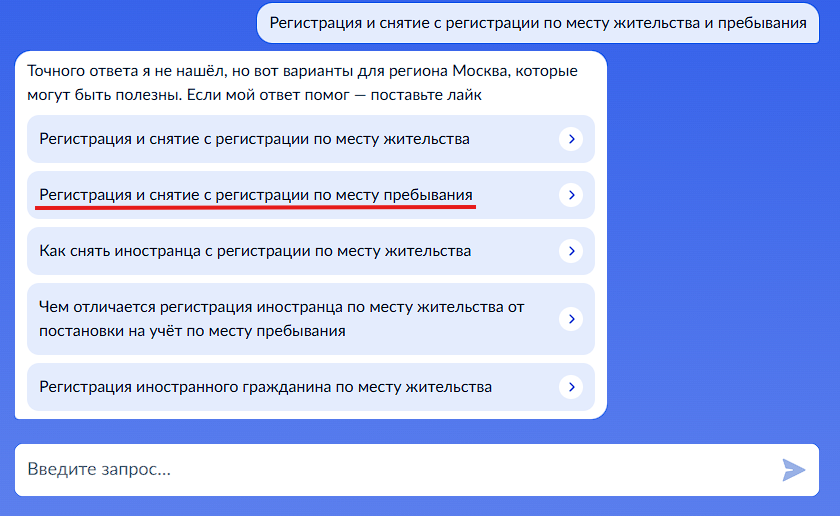Screen dimensions: 840x516
Task: Open chevron for 'Как снять иностранца с регистрации'
Action: pyautogui.click(x=571, y=251)
